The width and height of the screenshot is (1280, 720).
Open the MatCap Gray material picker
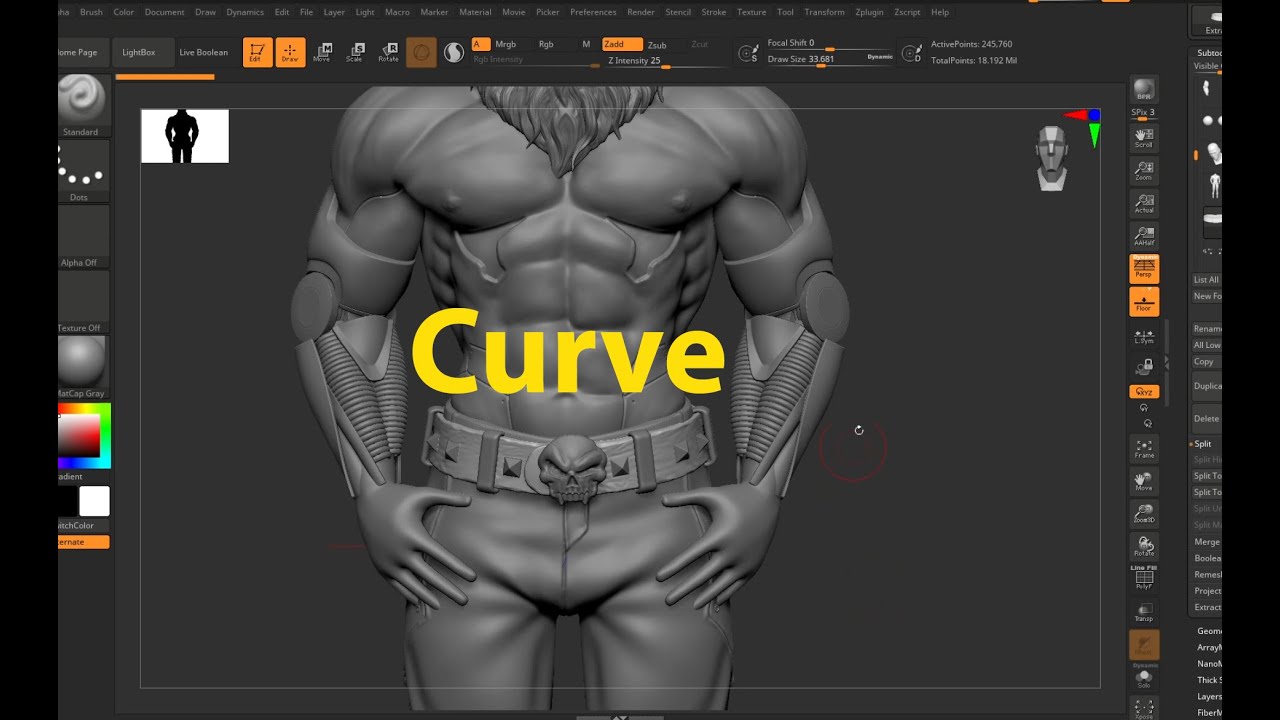(x=82, y=367)
